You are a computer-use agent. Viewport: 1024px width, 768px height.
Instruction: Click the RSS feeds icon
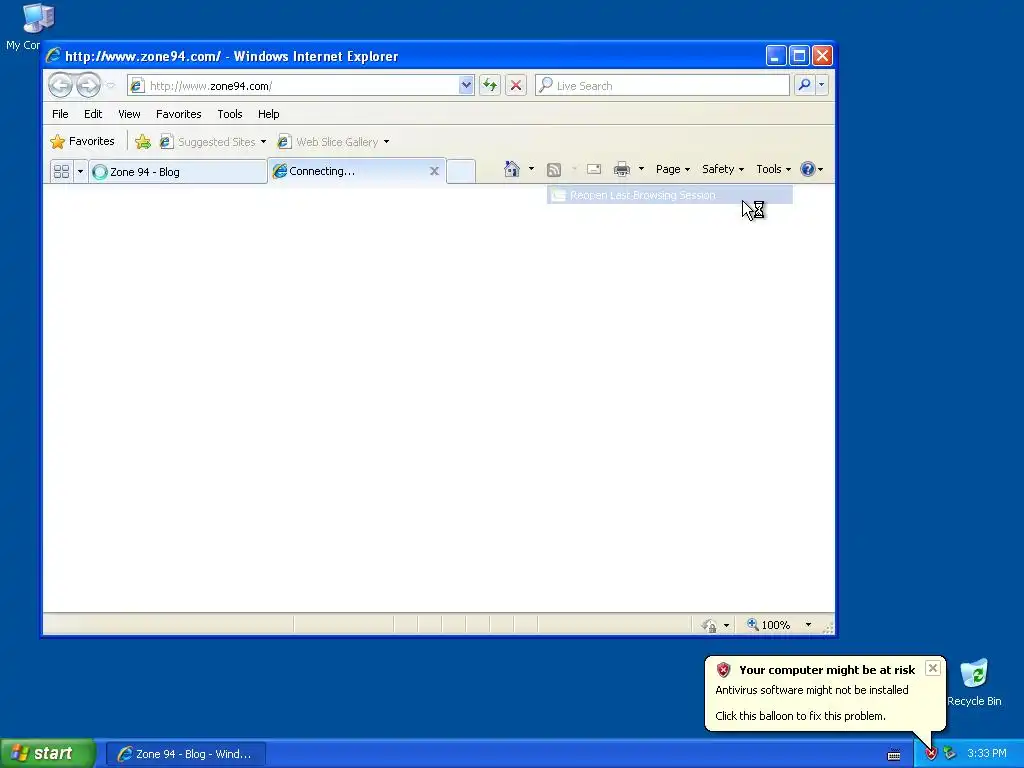[554, 170]
